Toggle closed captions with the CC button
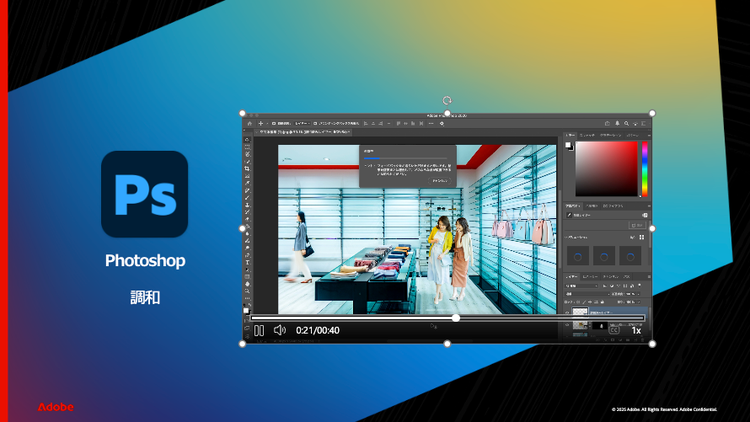Image resolution: width=750 pixels, height=422 pixels. pos(615,330)
